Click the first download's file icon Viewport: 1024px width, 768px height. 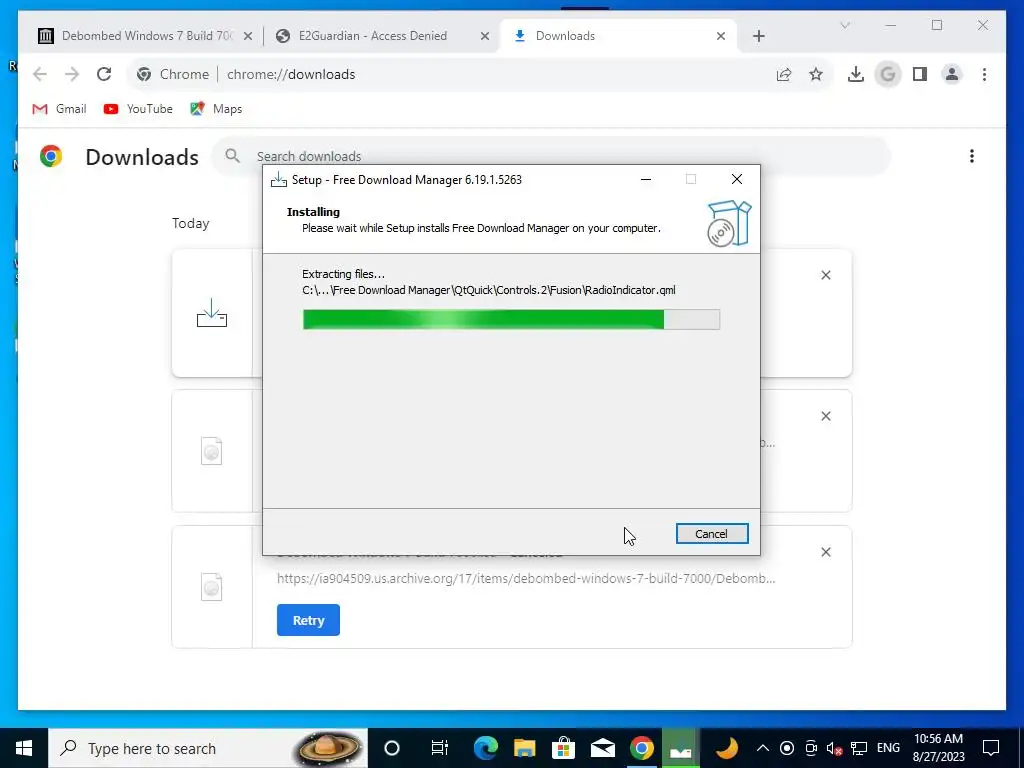click(212, 313)
